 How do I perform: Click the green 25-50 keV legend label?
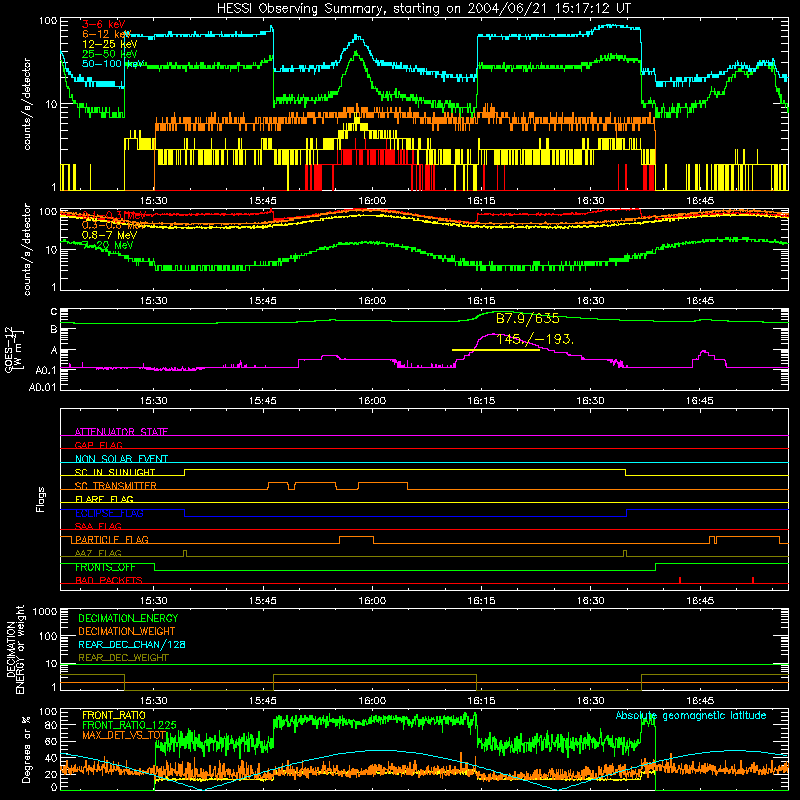click(x=109, y=54)
